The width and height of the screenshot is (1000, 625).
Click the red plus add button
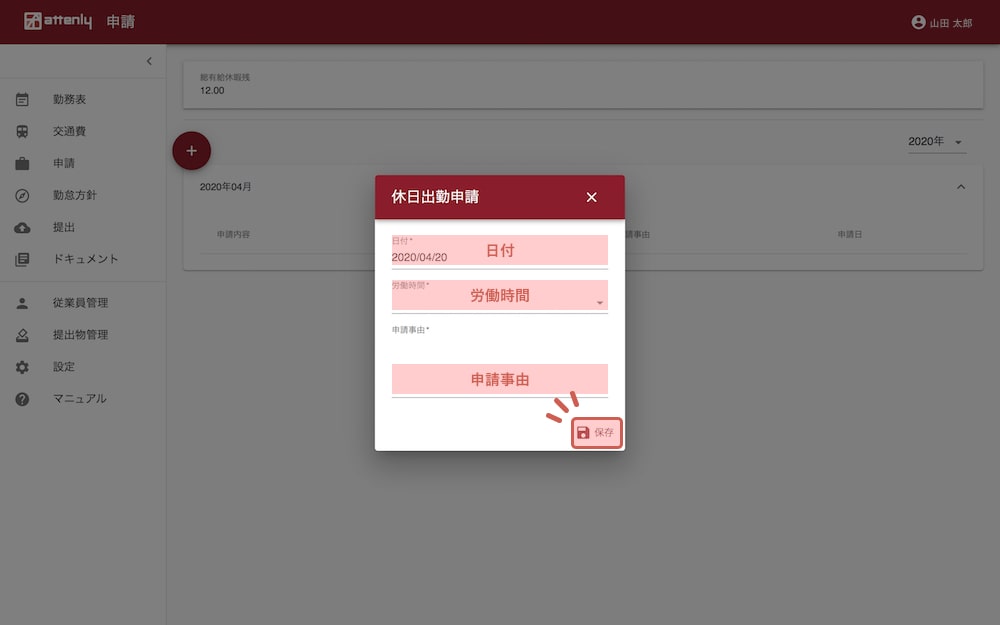192,151
